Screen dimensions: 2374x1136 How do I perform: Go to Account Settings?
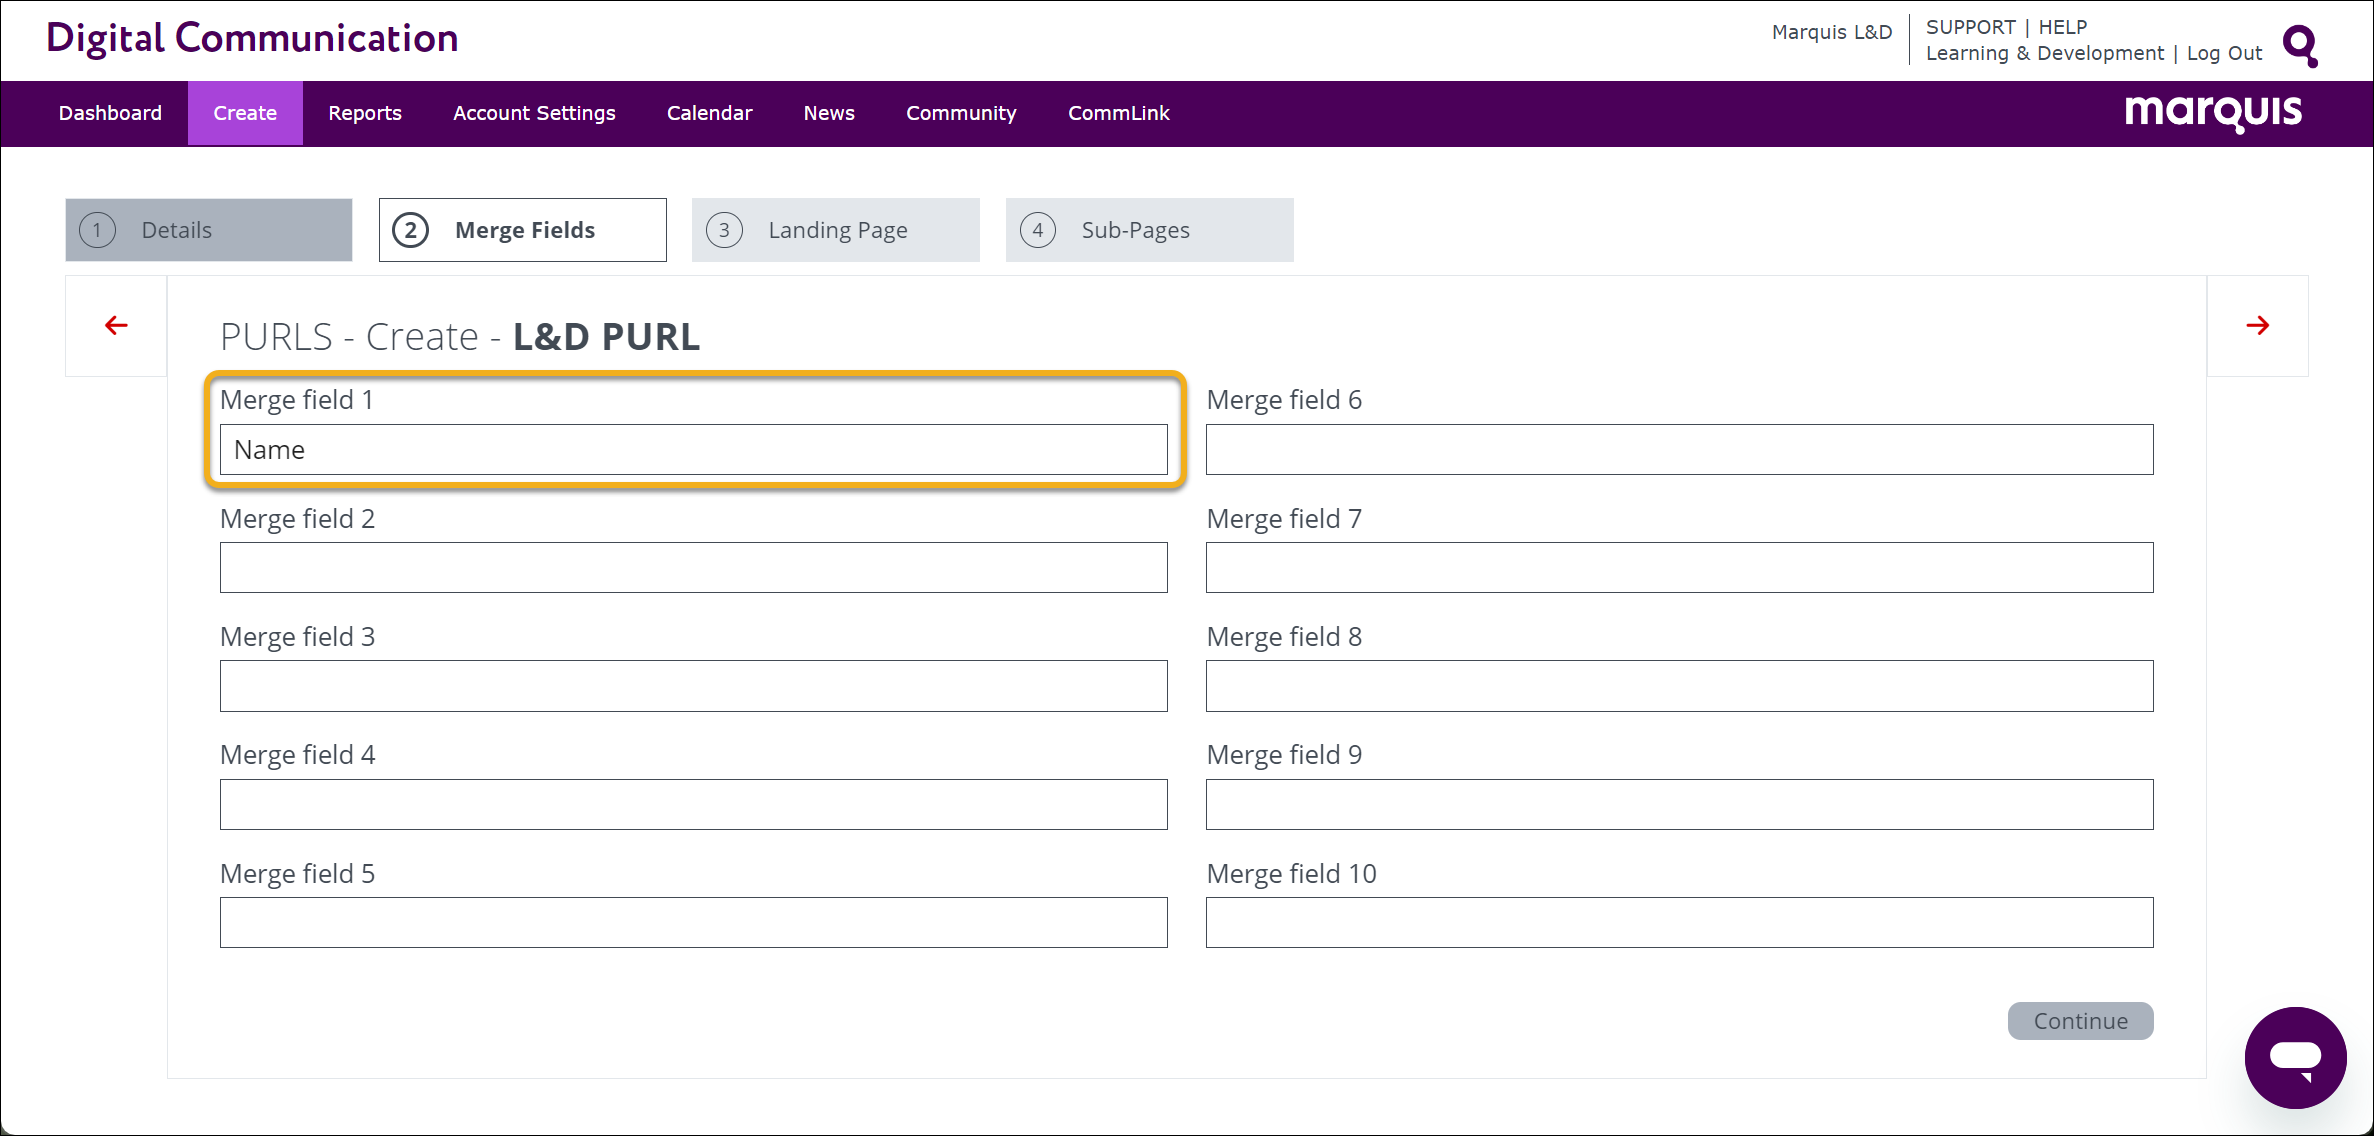coord(534,113)
